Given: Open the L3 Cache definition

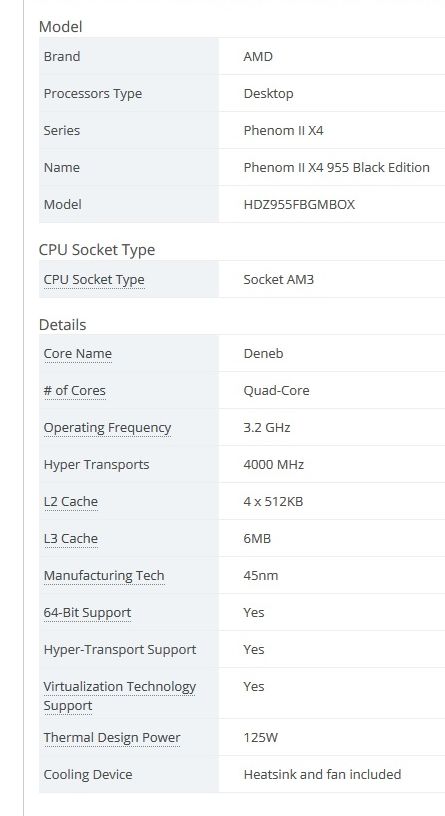Looking at the screenshot, I should click(x=71, y=538).
